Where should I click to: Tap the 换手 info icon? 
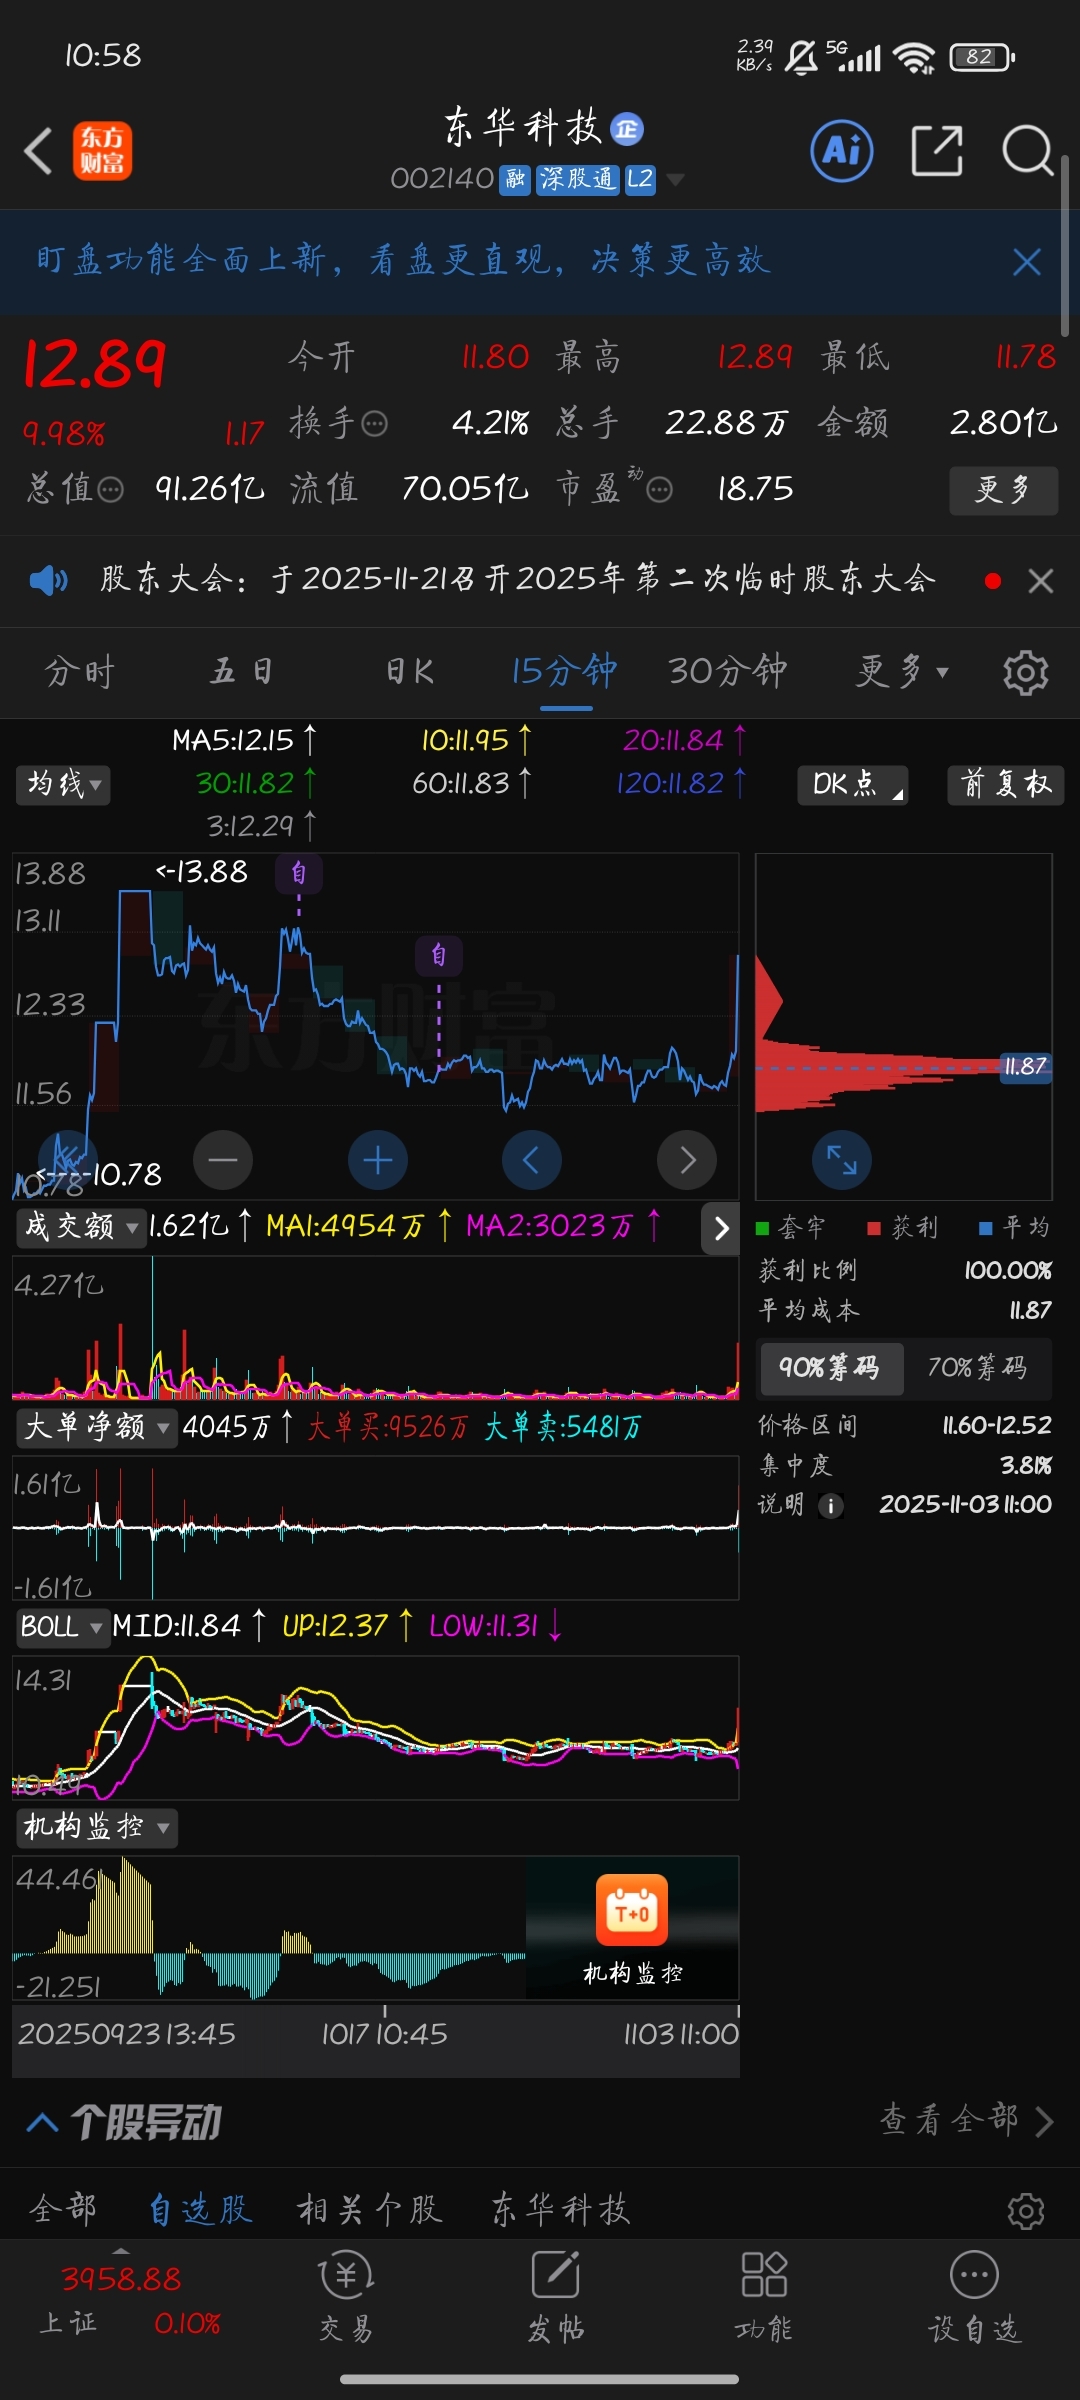375,424
